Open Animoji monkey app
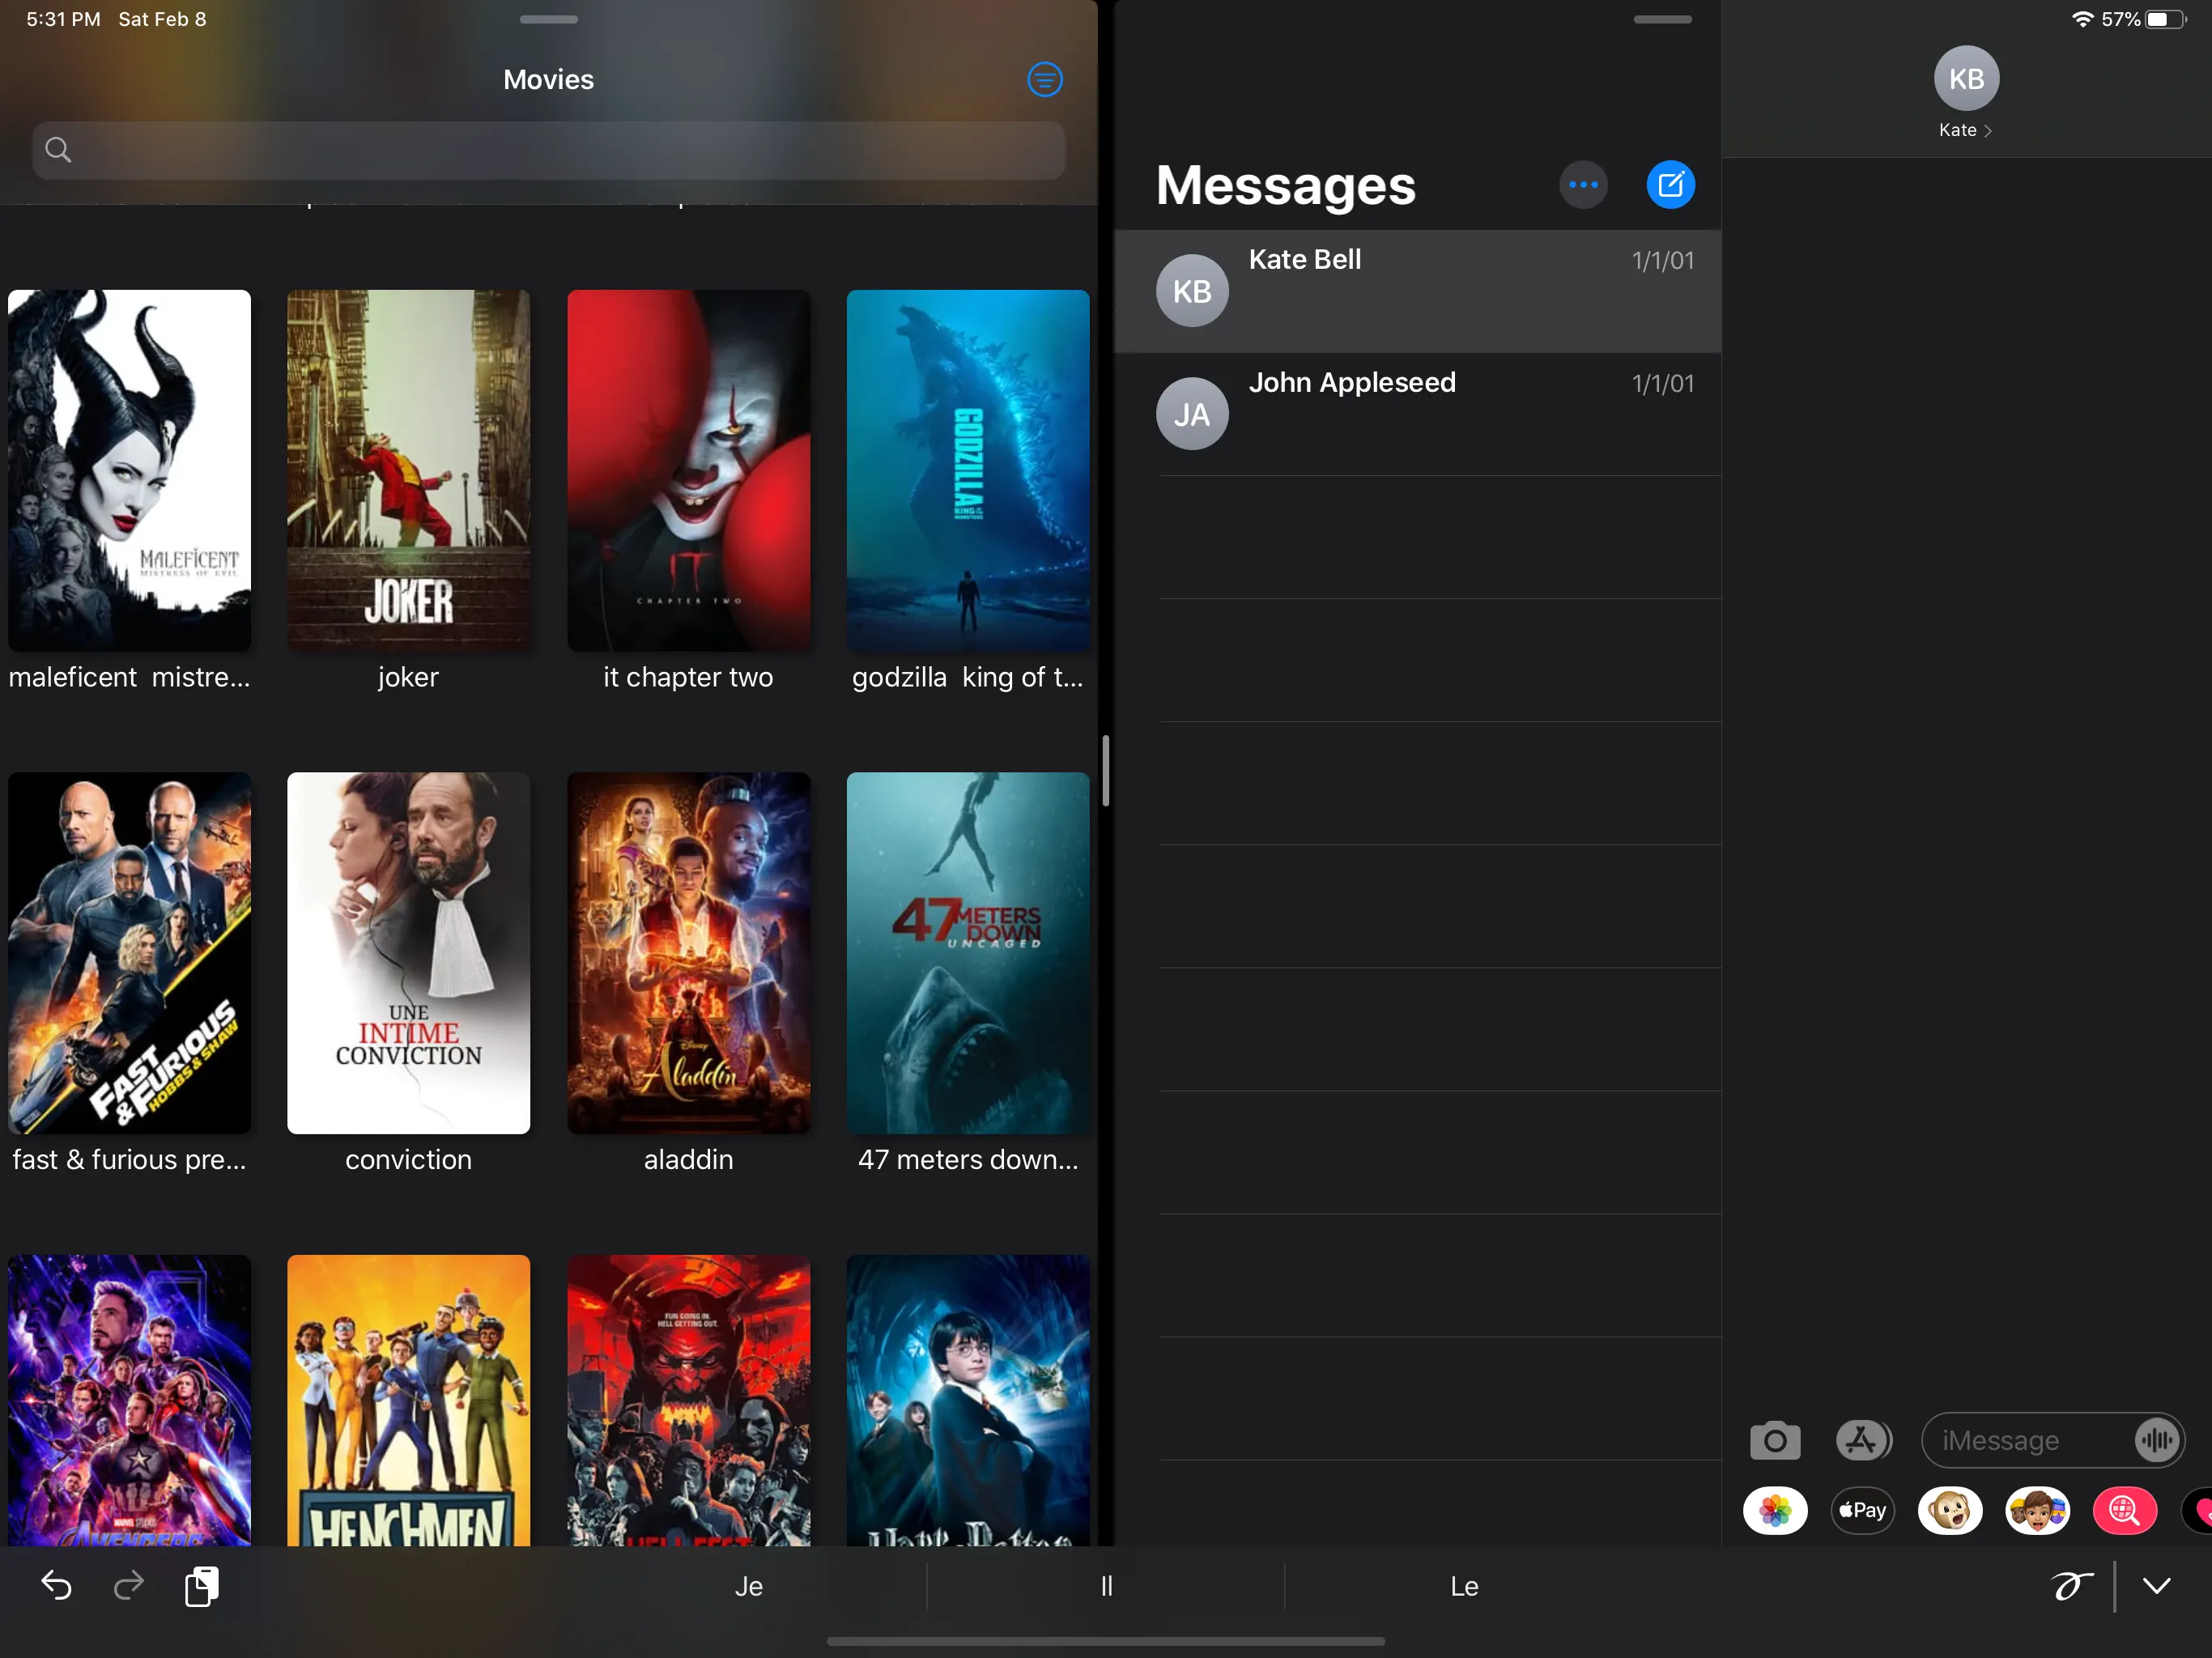The width and height of the screenshot is (2212, 1658). 1949,1510
